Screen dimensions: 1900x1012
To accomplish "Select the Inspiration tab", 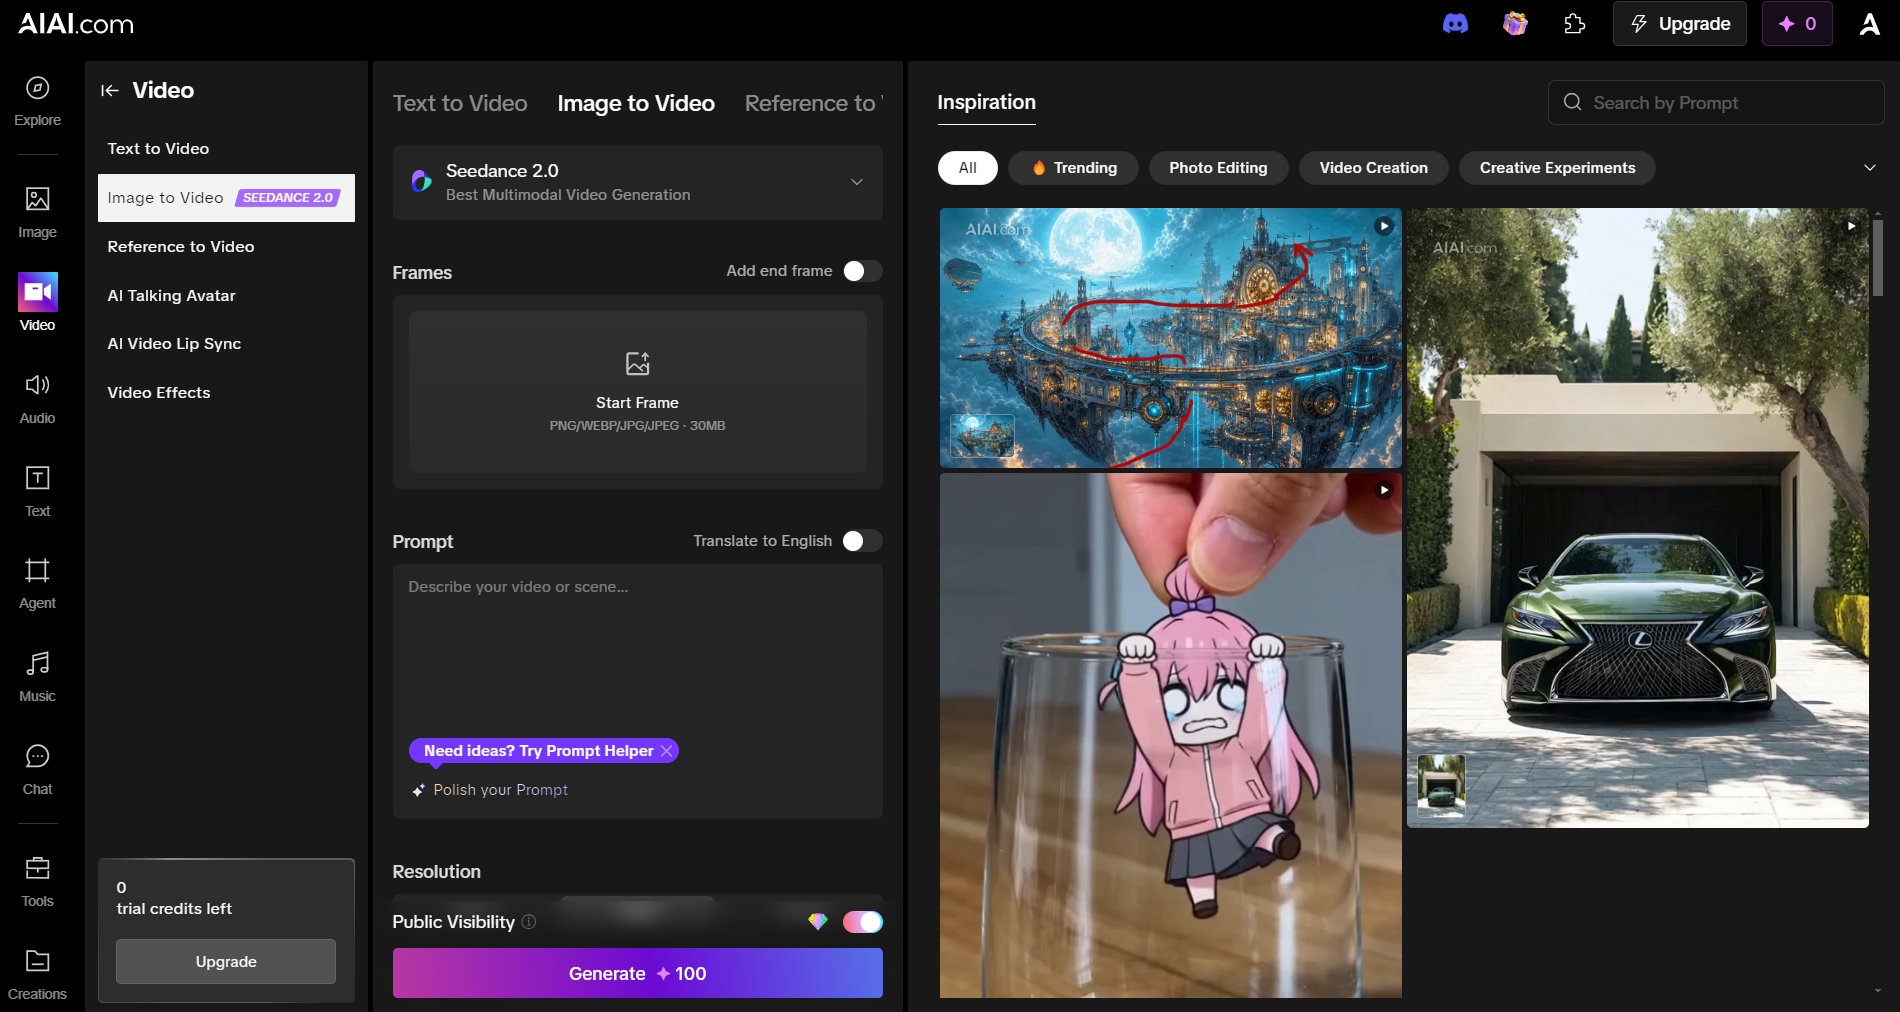I will (x=986, y=102).
